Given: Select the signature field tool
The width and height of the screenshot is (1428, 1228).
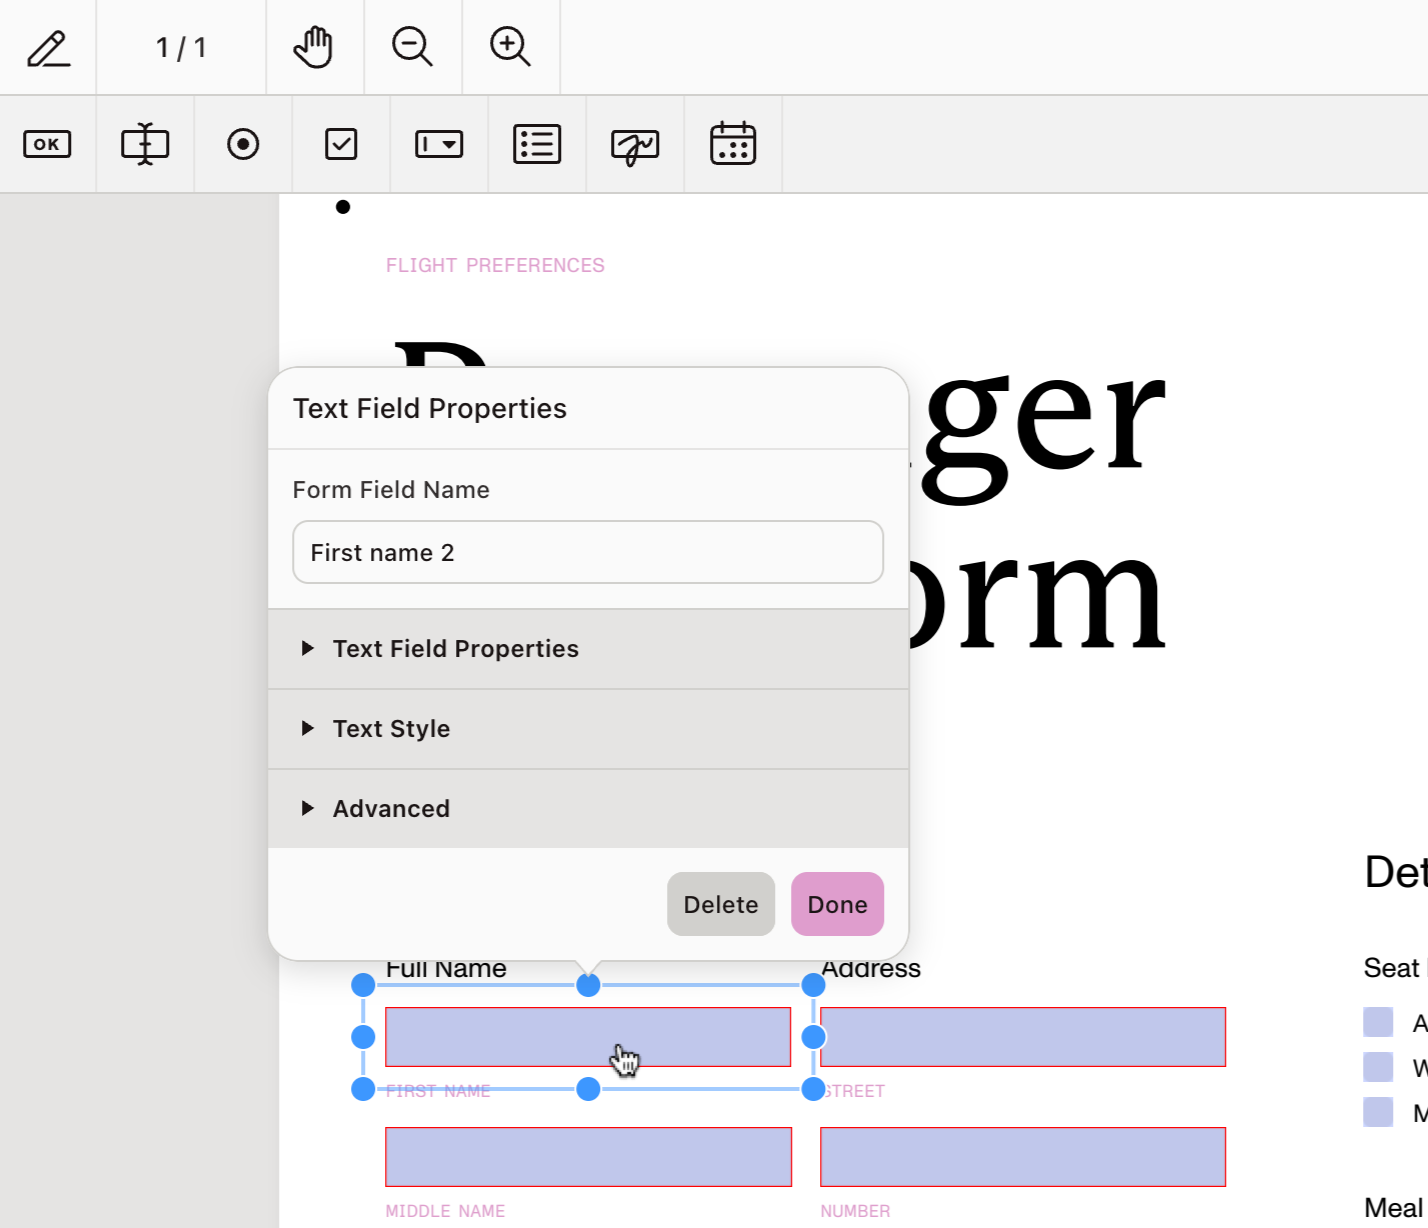Looking at the screenshot, I should 634,144.
